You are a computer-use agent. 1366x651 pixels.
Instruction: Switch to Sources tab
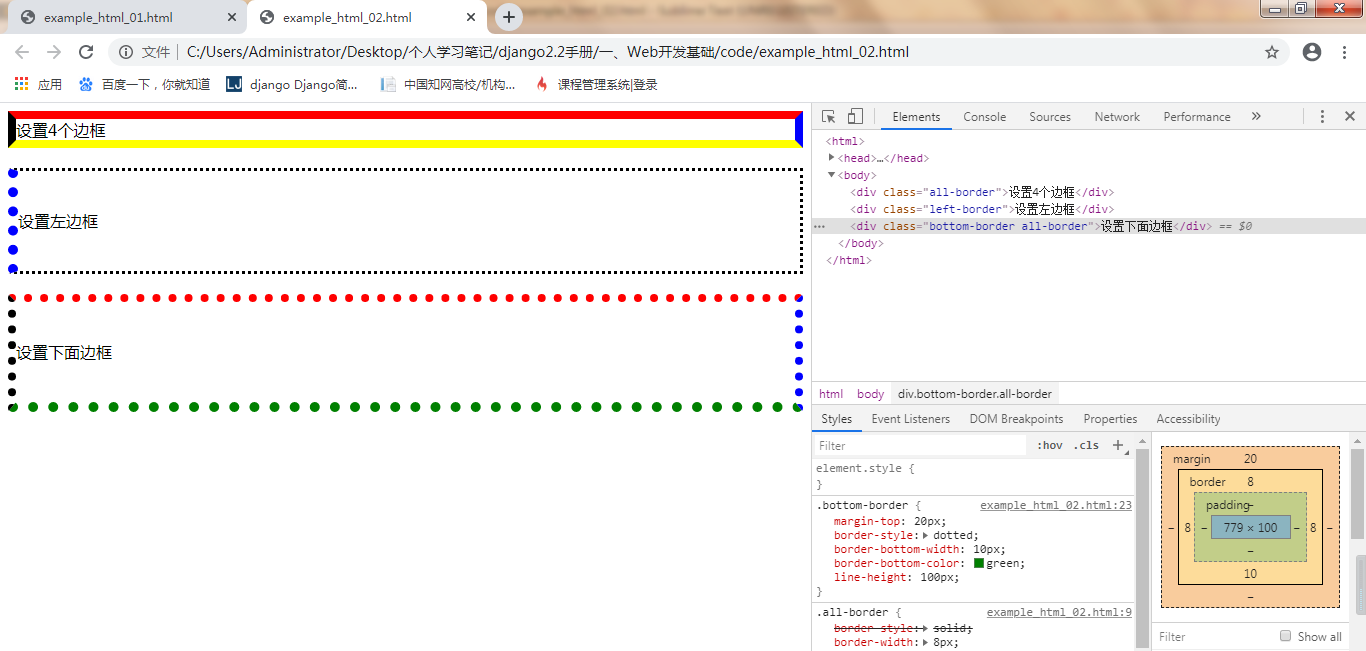tap(1050, 117)
